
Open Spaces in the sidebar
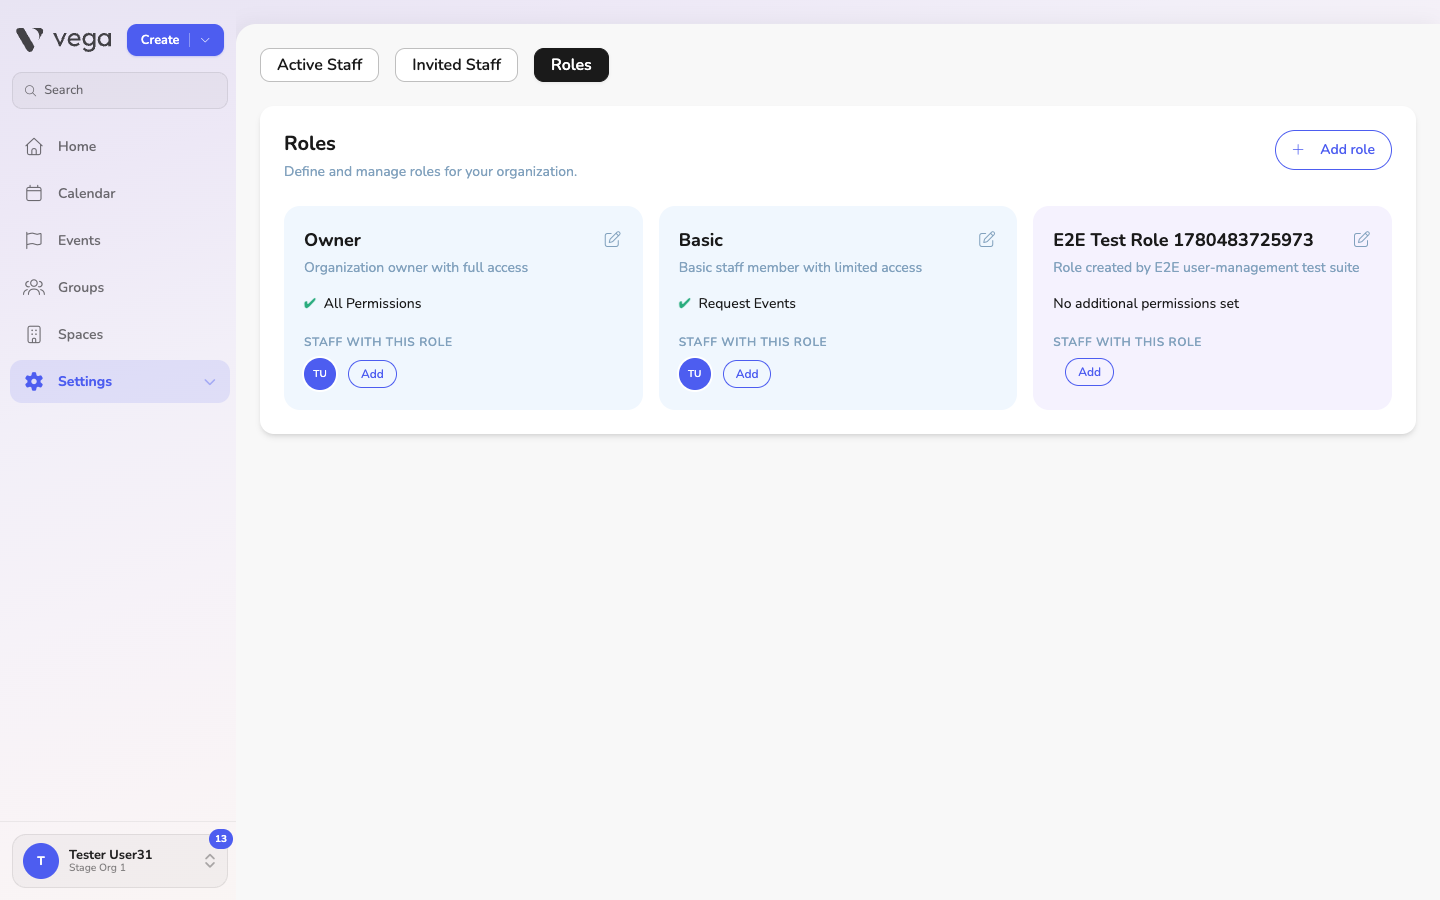click(120, 335)
